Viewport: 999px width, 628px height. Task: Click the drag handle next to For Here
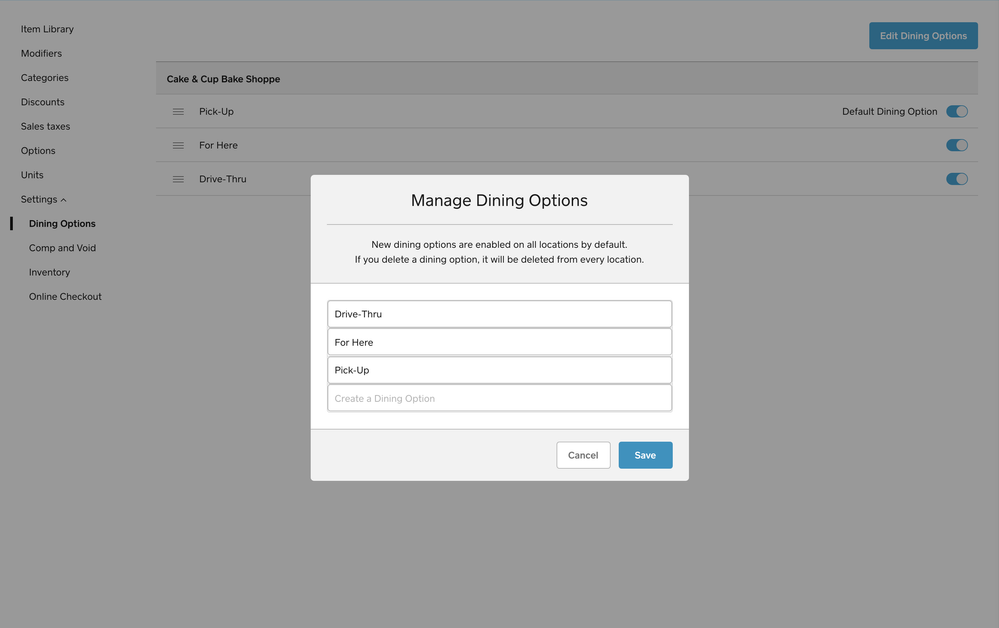[x=178, y=145]
